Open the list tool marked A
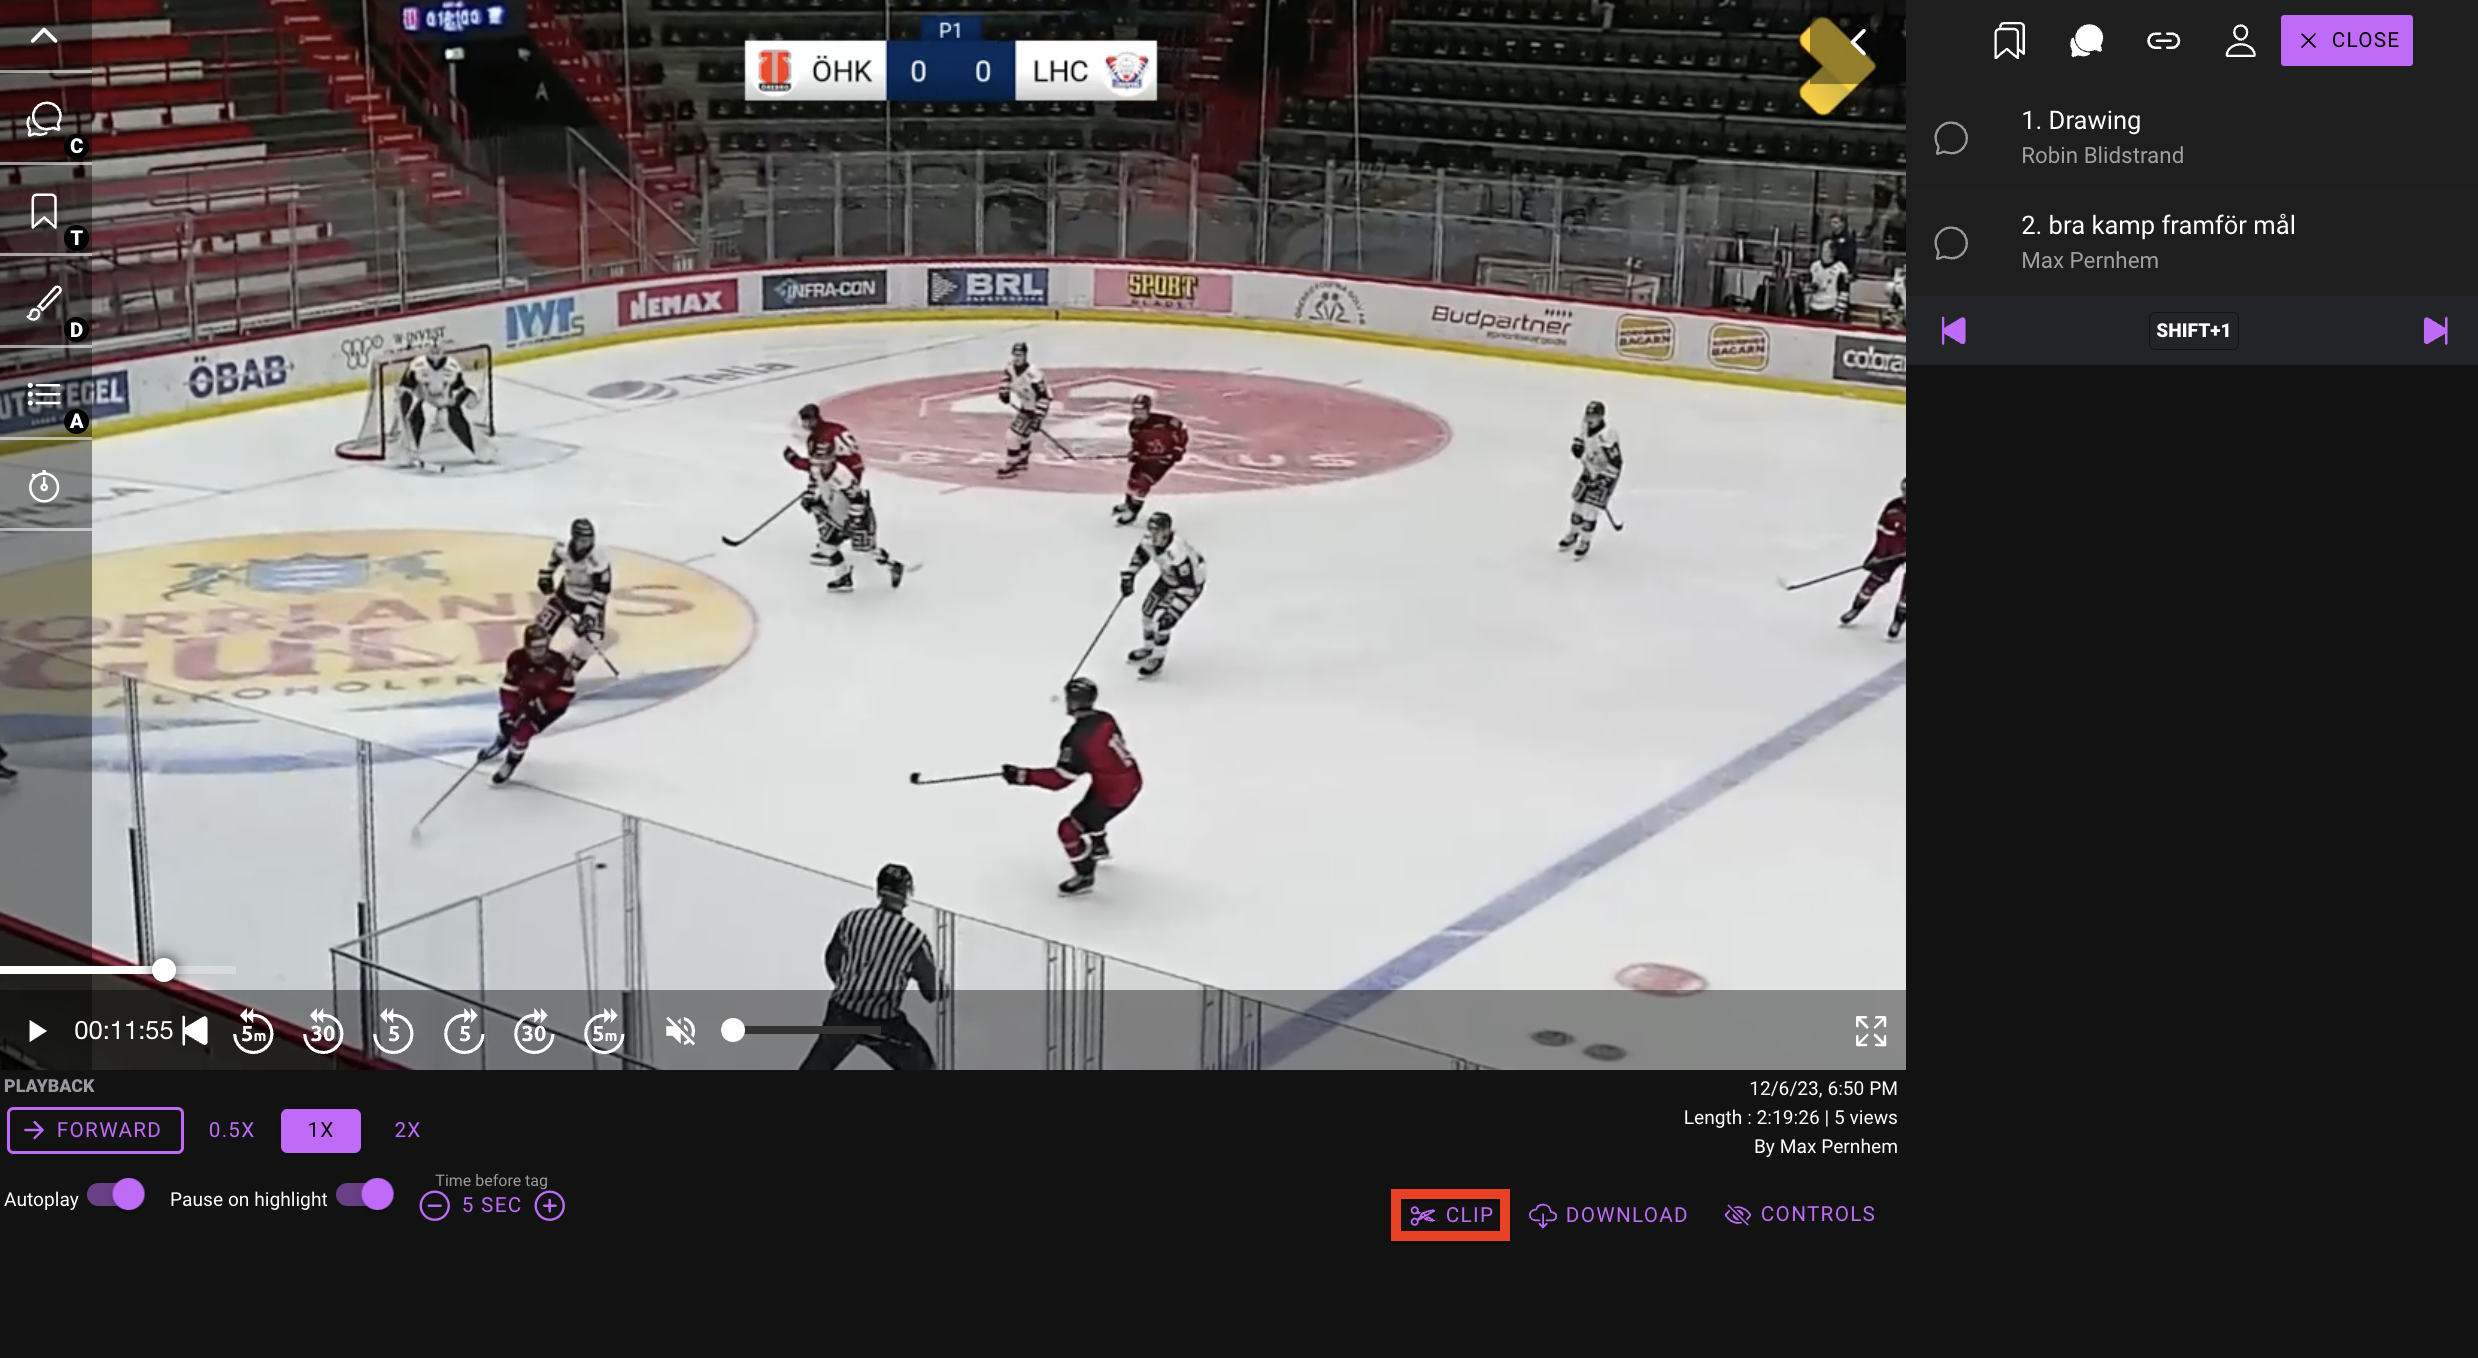2478x1358 pixels. (44, 395)
